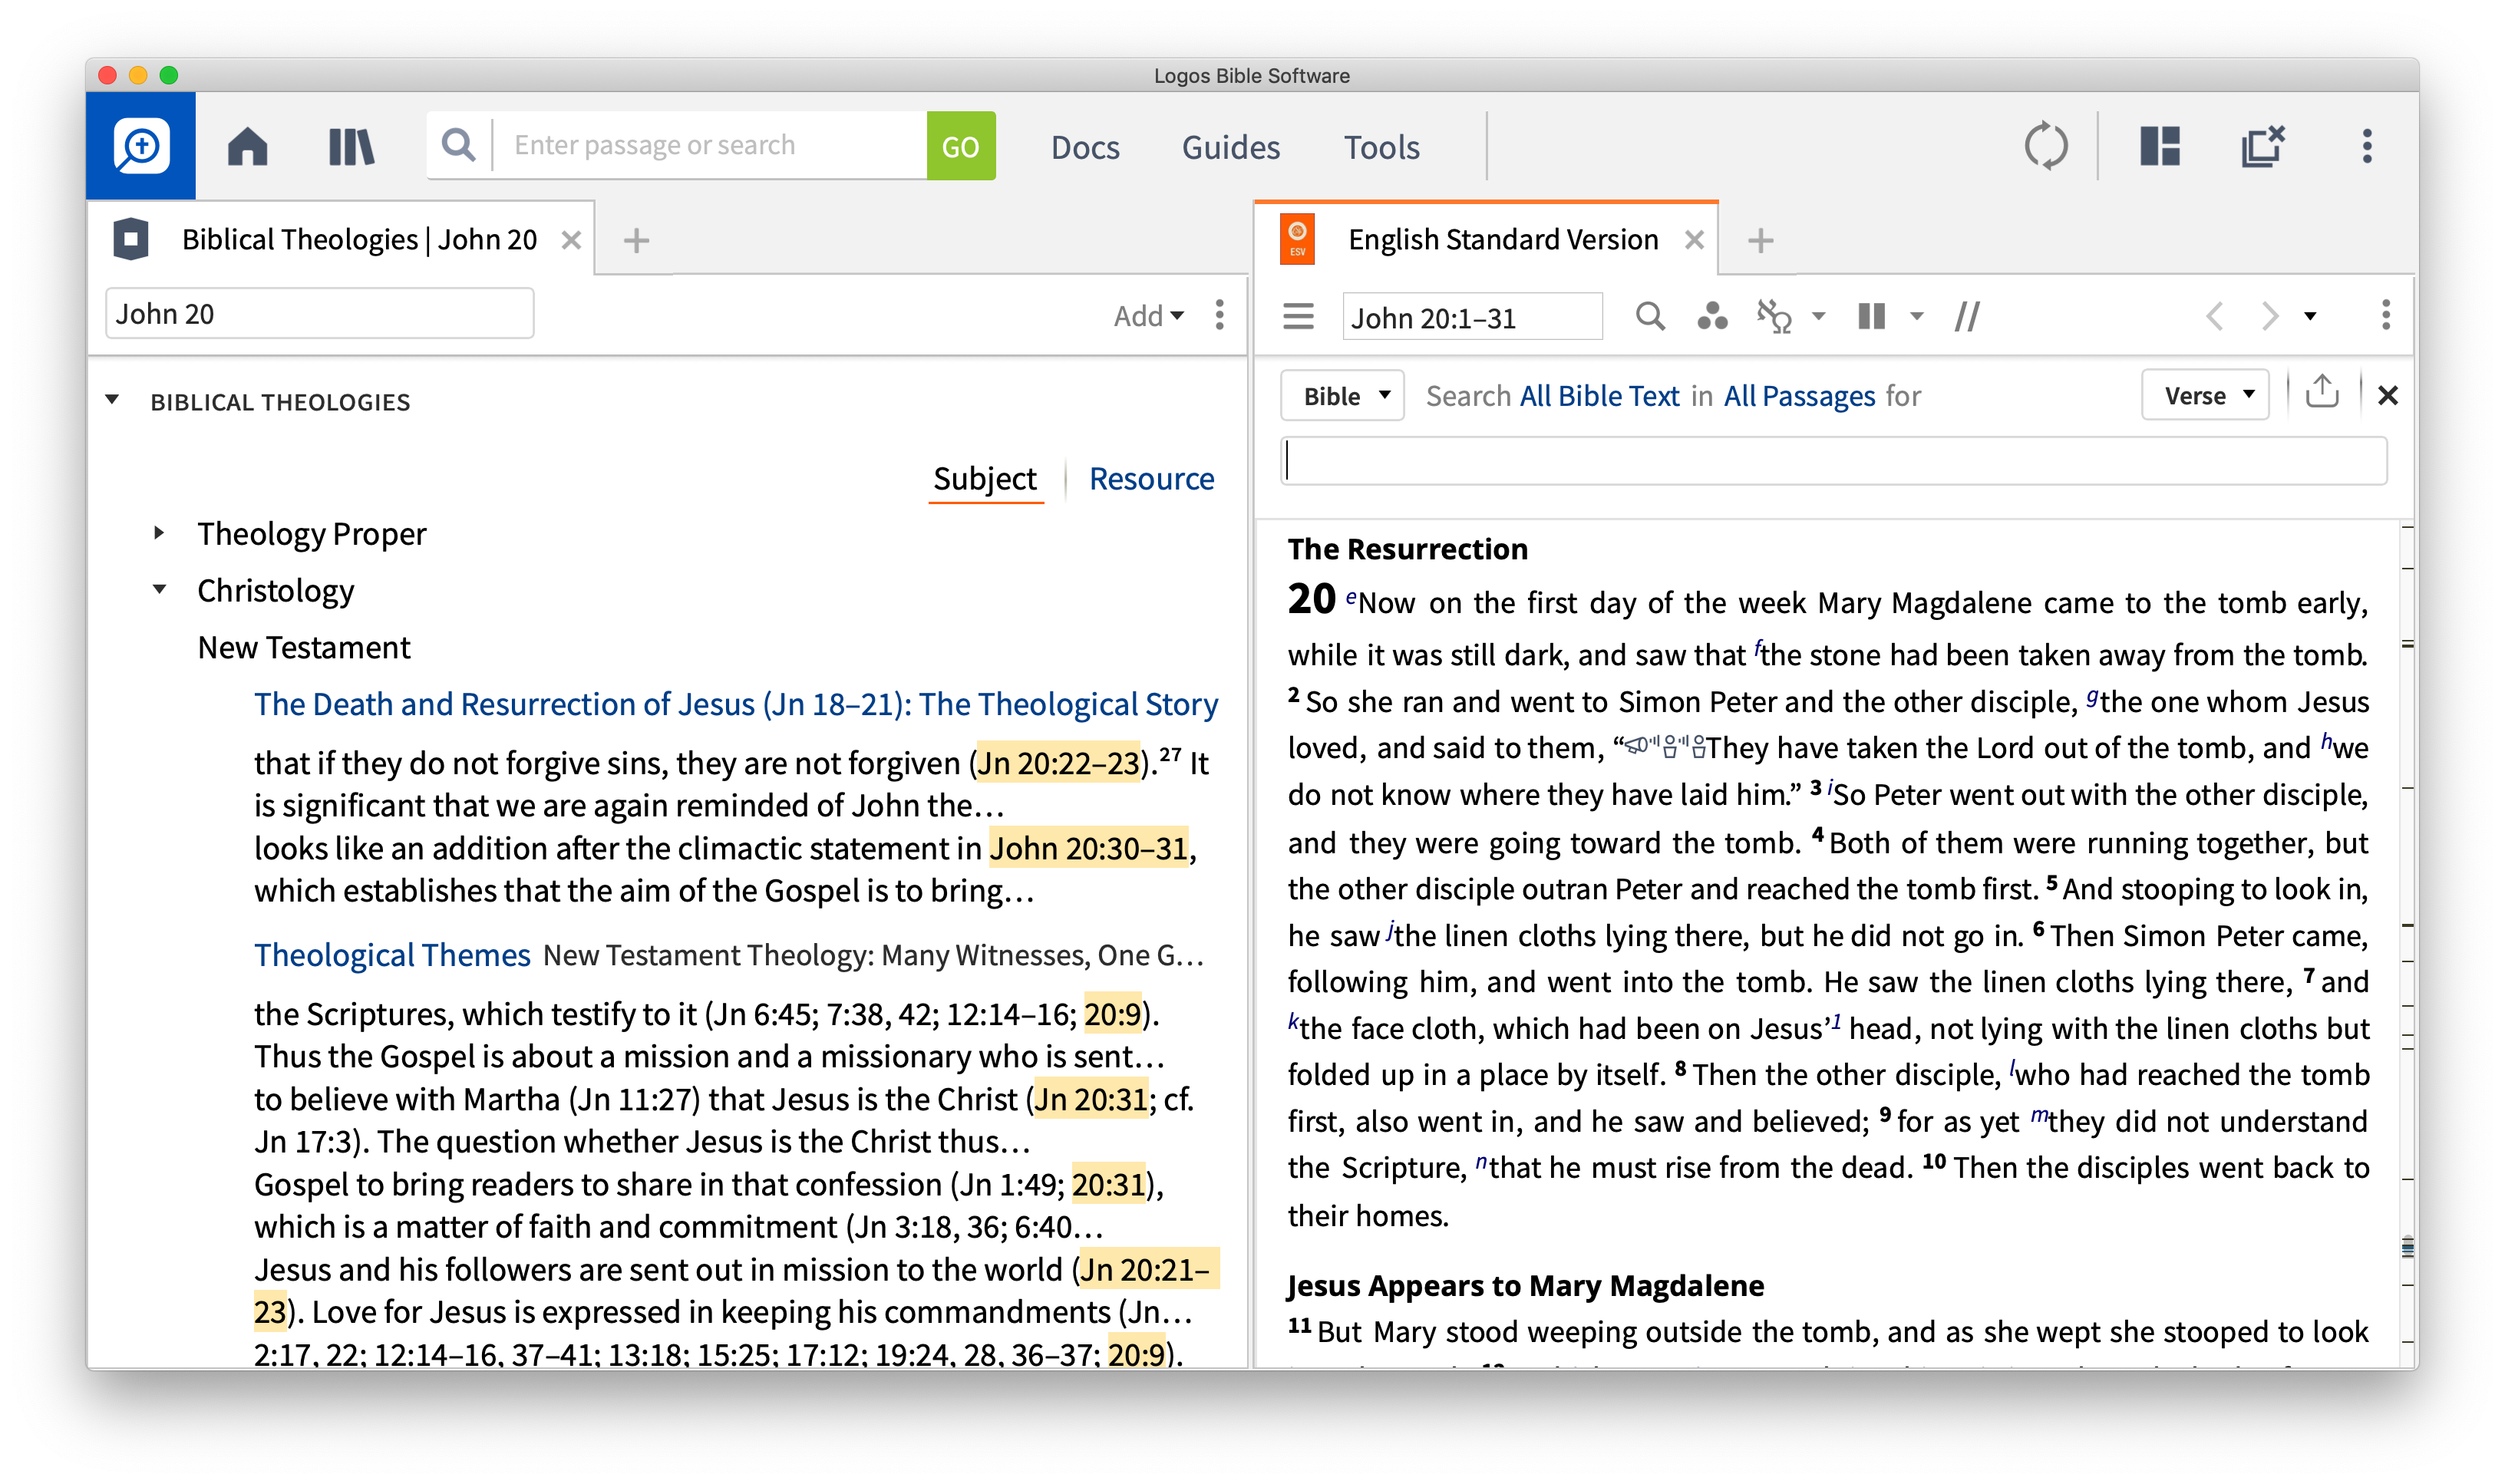Click the John 20:1–31 passage box
Screen dimensions: 2505x1484
[x=1471, y=317]
